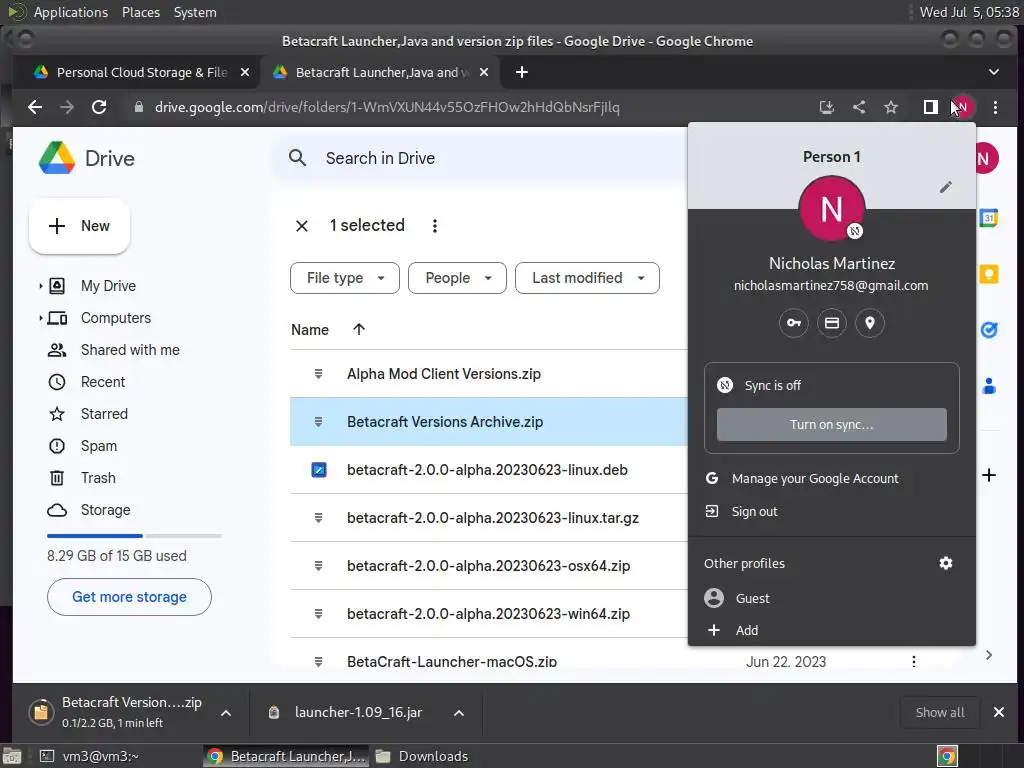Open more actions for BetaCraft-Launcher-macOS.zip
This screenshot has width=1024, height=768.
(x=914, y=662)
